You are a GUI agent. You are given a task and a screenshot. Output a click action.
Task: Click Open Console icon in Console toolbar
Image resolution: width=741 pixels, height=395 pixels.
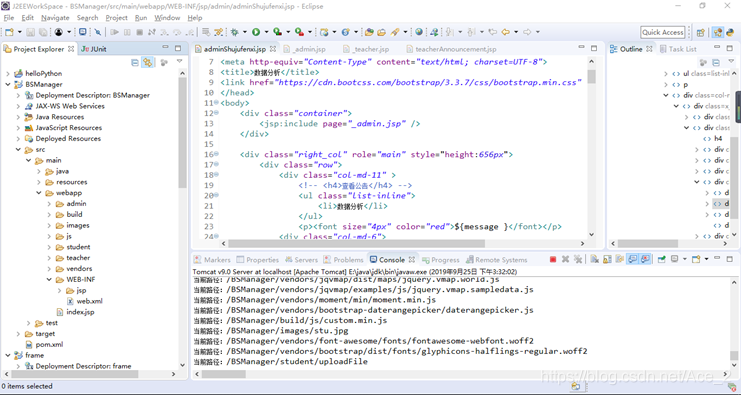coord(696,259)
